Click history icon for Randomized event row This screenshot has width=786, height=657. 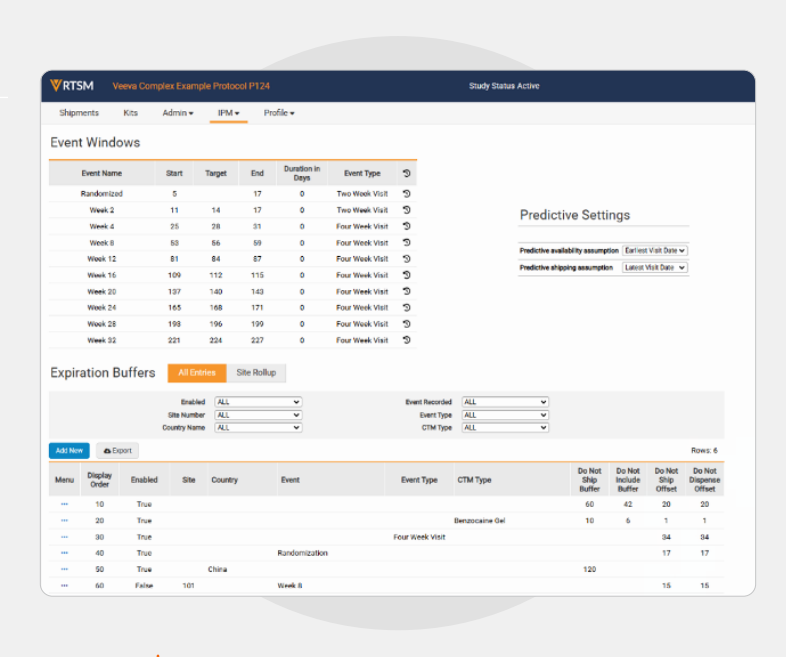407,193
